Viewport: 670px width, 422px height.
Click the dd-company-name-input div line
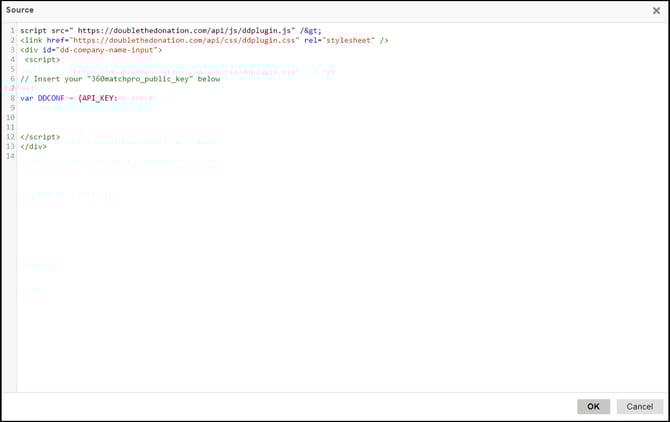[x=90, y=50]
